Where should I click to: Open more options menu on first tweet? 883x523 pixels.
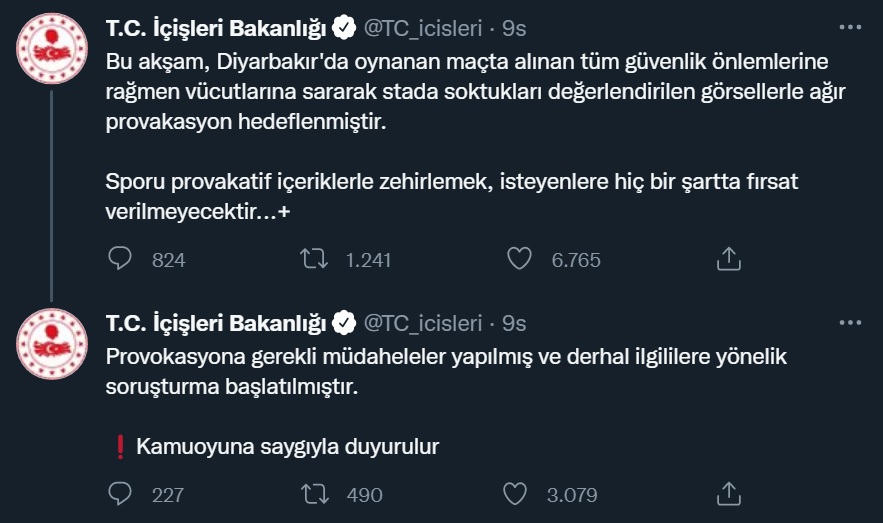(850, 27)
